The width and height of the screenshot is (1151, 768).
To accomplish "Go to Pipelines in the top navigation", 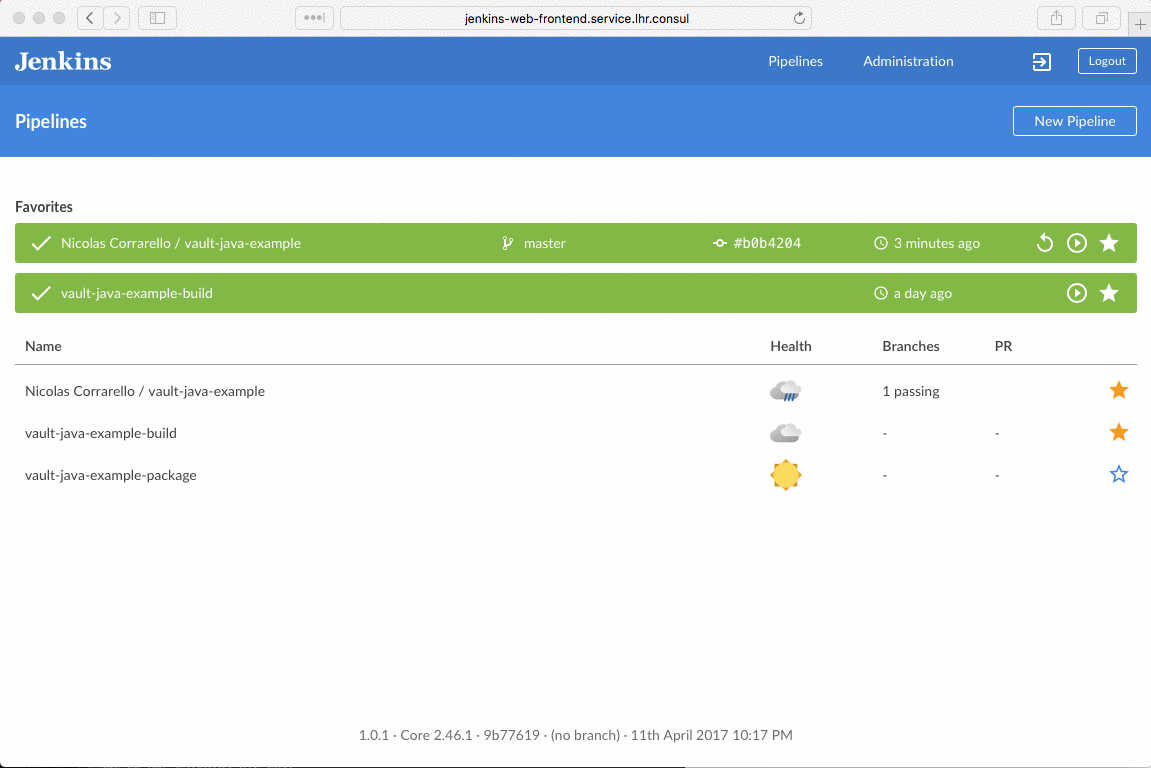I will point(795,61).
